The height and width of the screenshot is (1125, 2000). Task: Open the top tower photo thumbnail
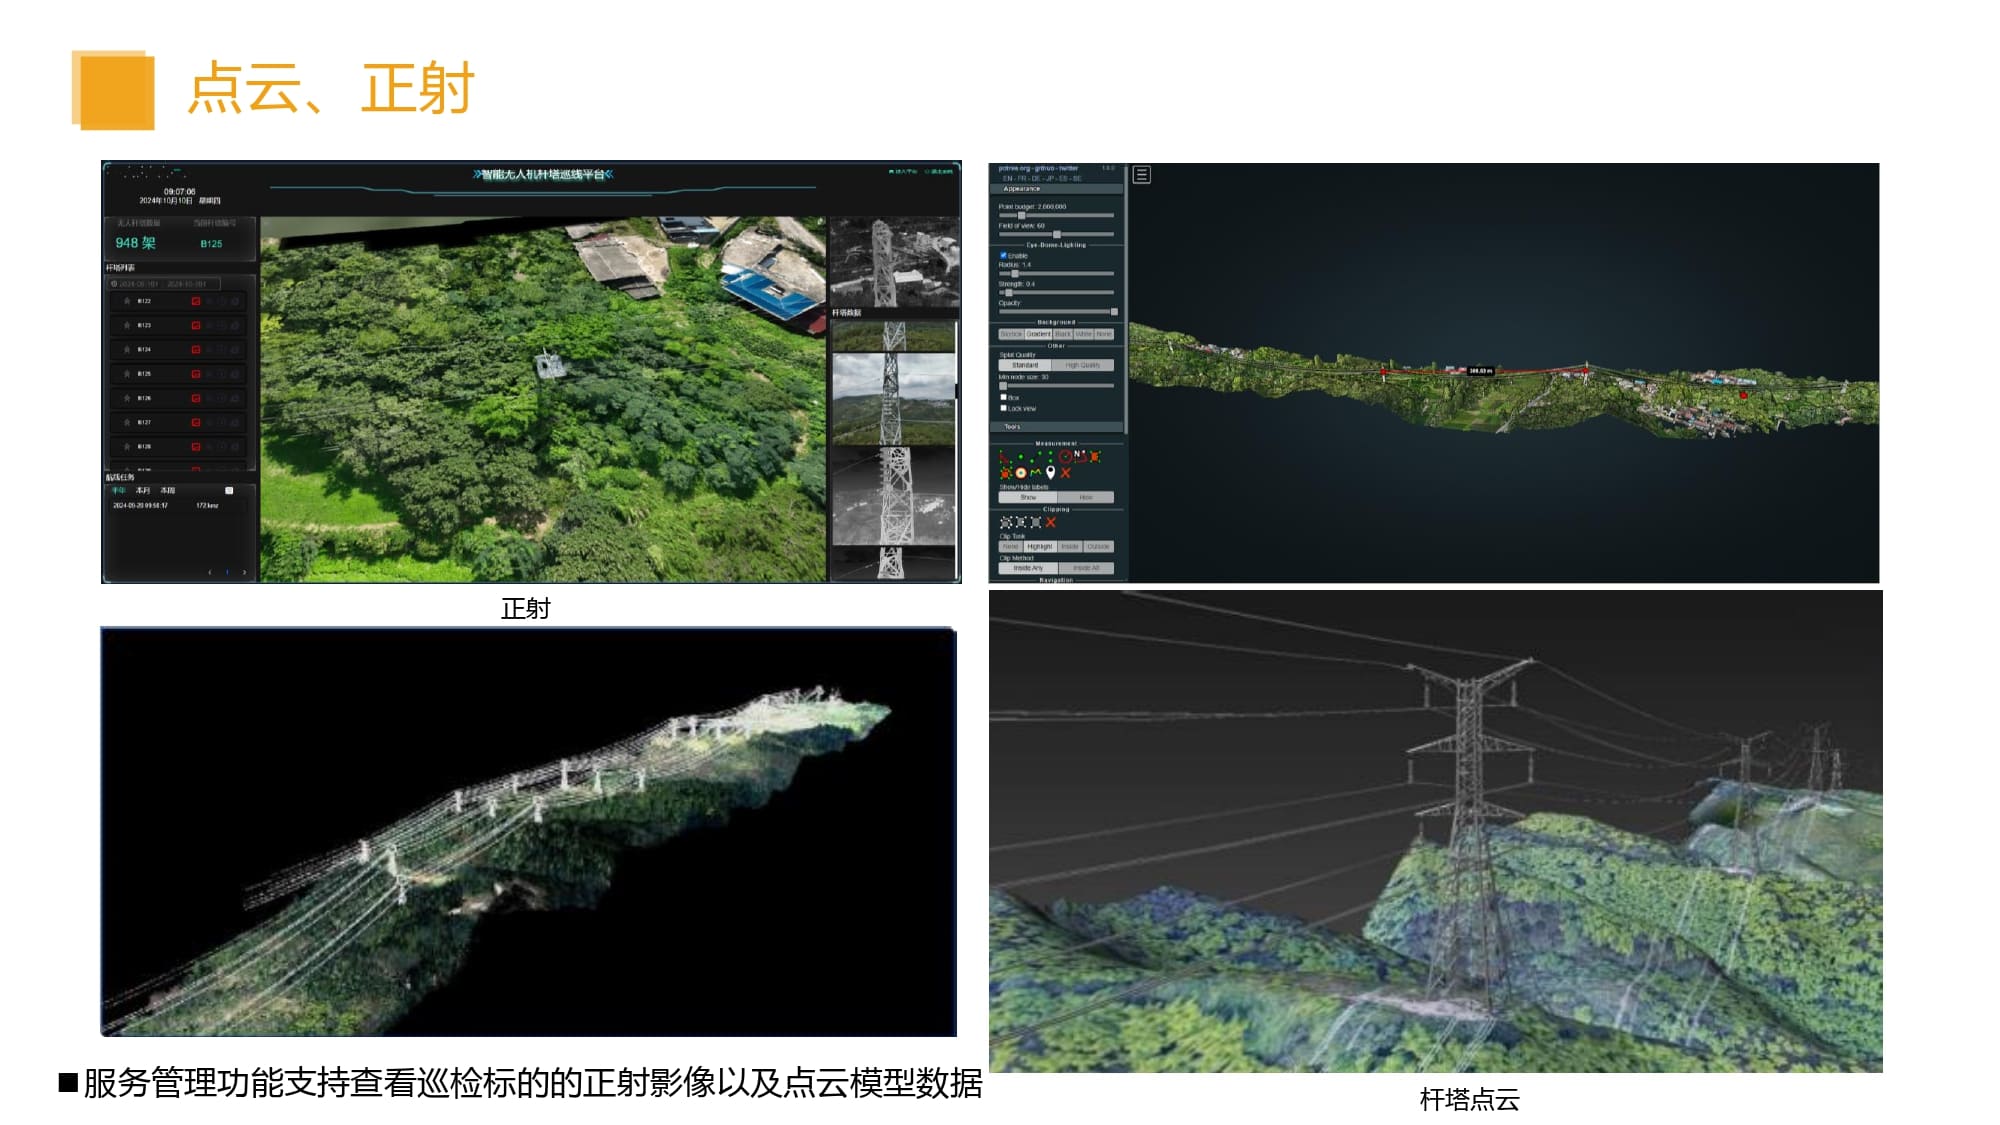pyautogui.click(x=894, y=262)
